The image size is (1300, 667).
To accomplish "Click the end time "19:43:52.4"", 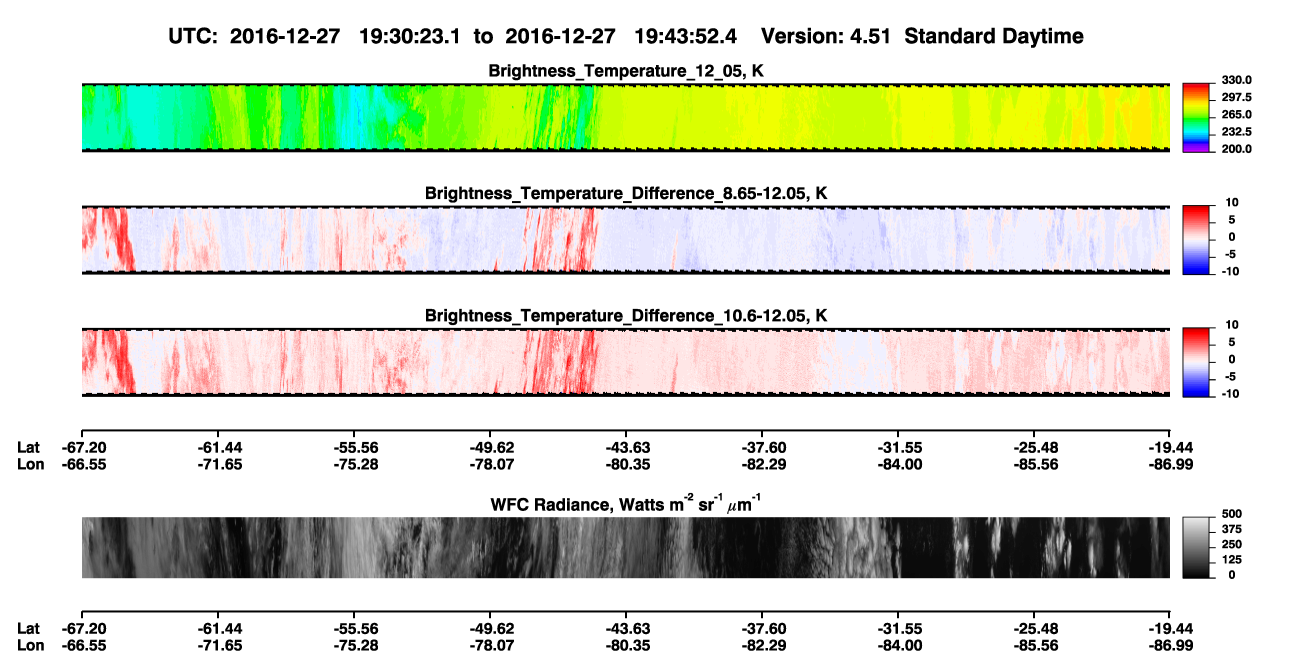I will point(686,37).
